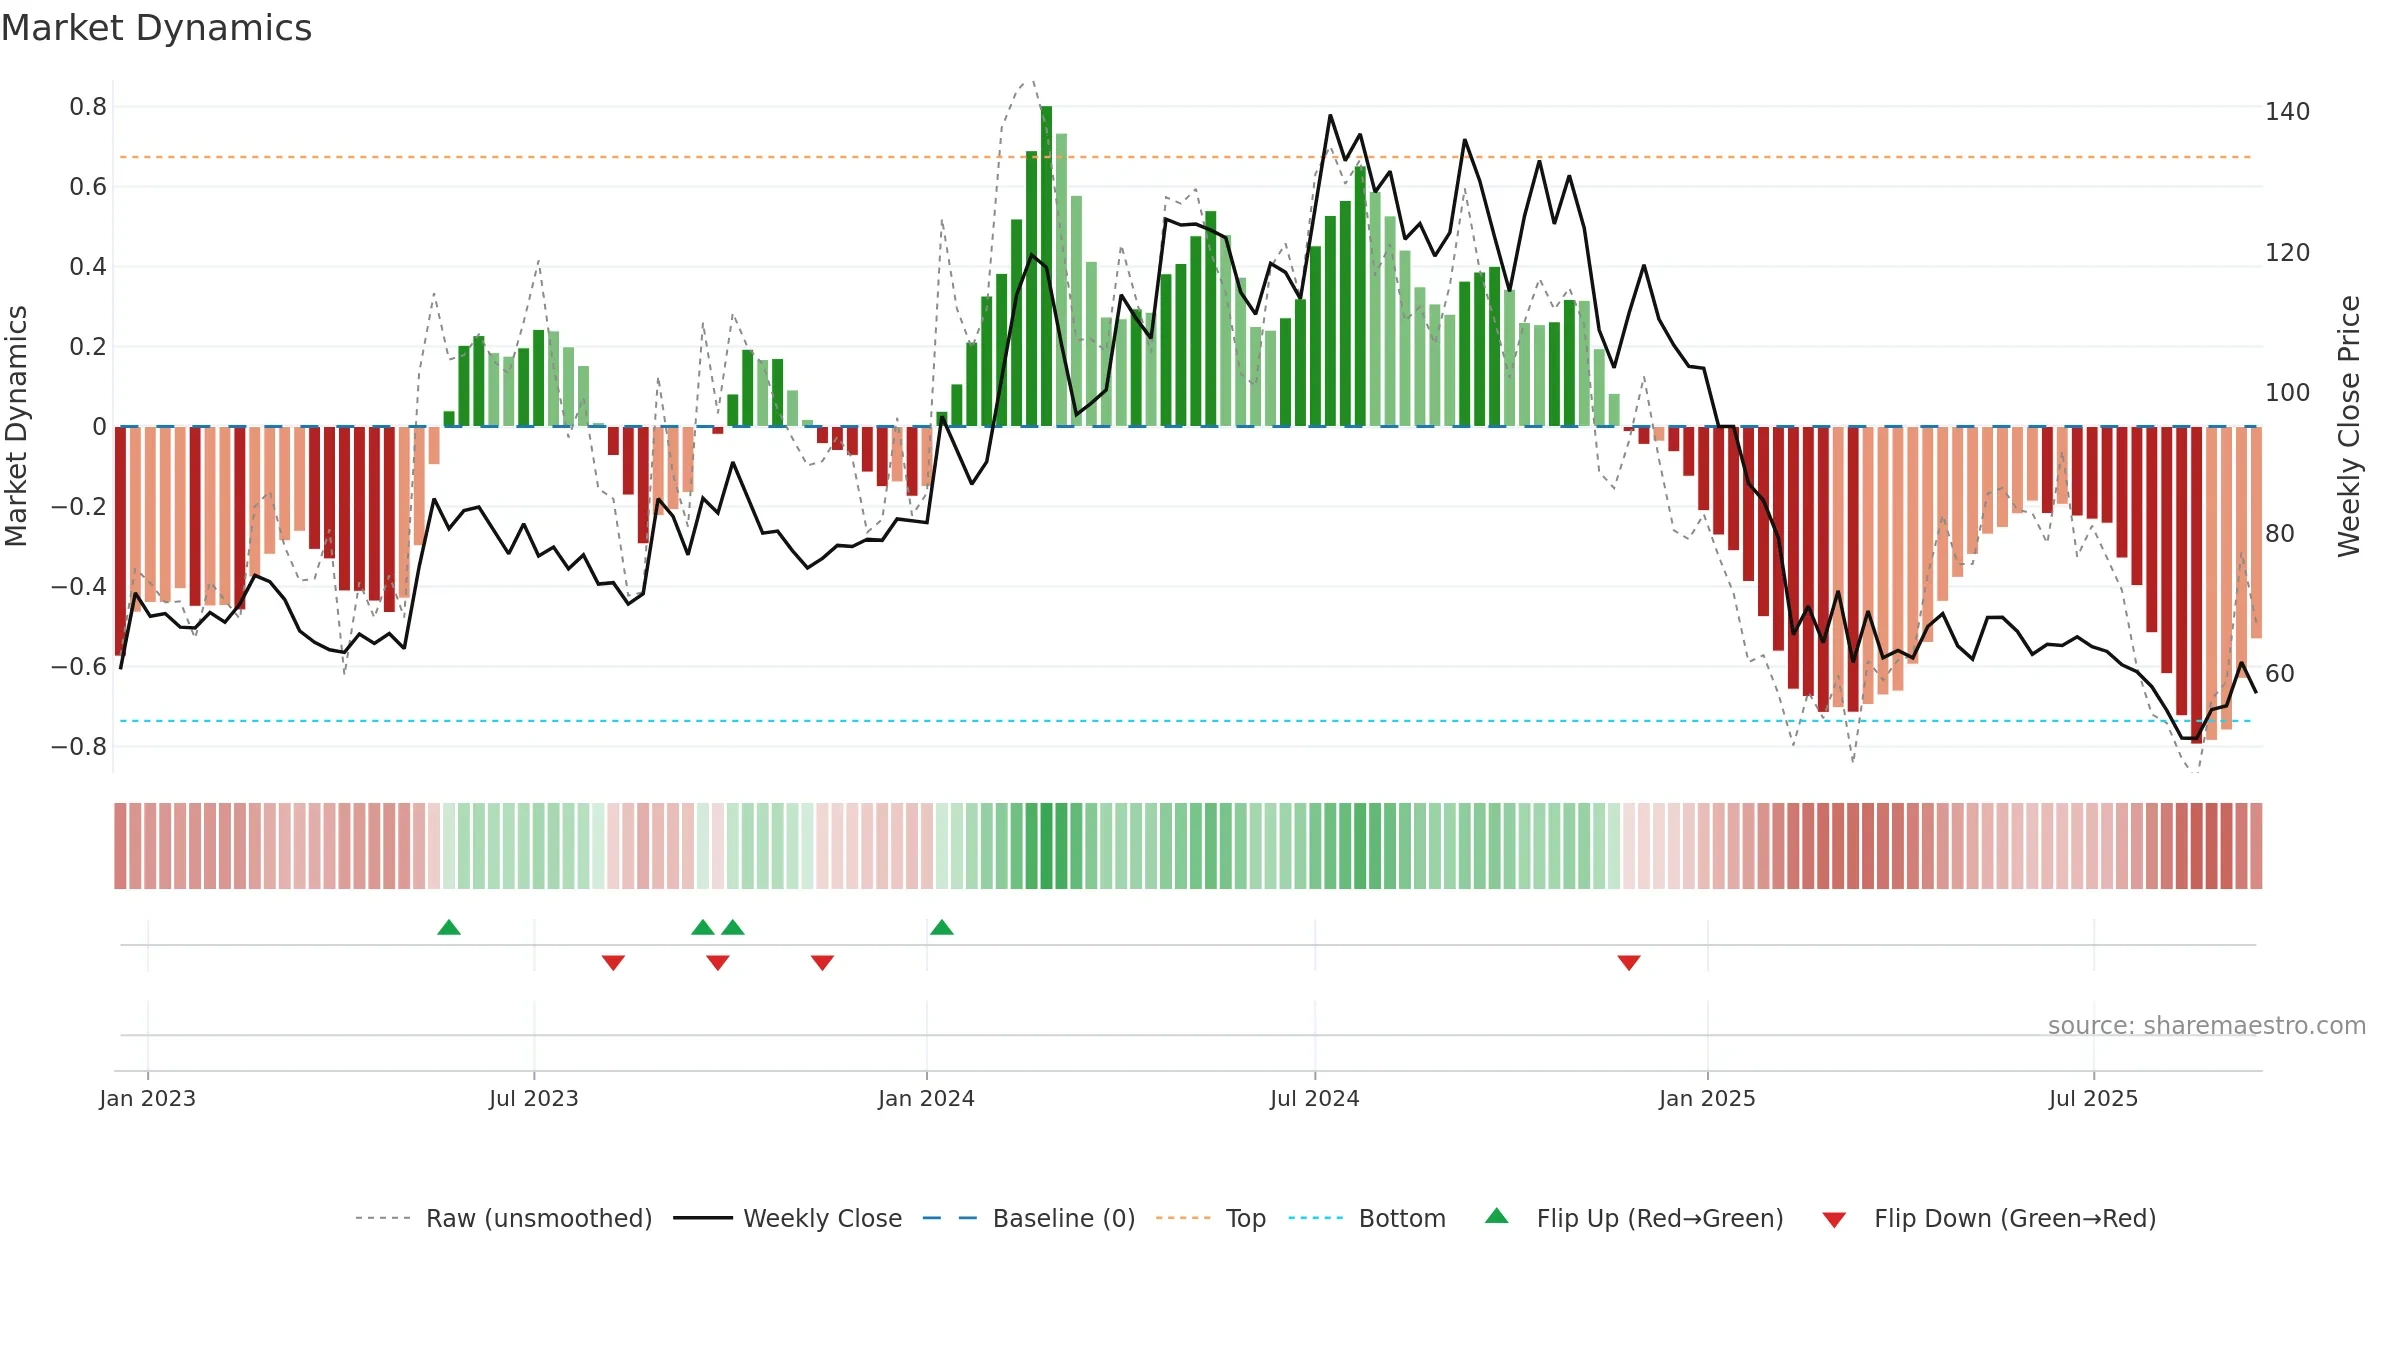Click the Market Dynamics y-axis label
Viewport: 2400px width, 1350px height.
pyautogui.click(x=16, y=426)
